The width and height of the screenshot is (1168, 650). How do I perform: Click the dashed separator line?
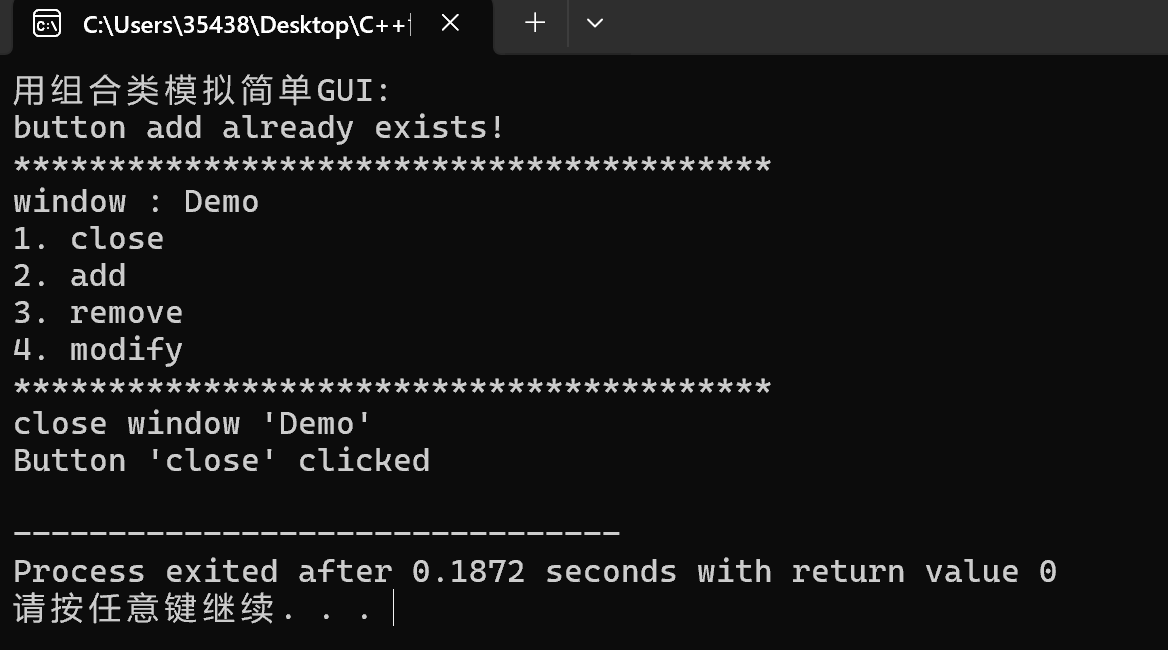(317, 532)
